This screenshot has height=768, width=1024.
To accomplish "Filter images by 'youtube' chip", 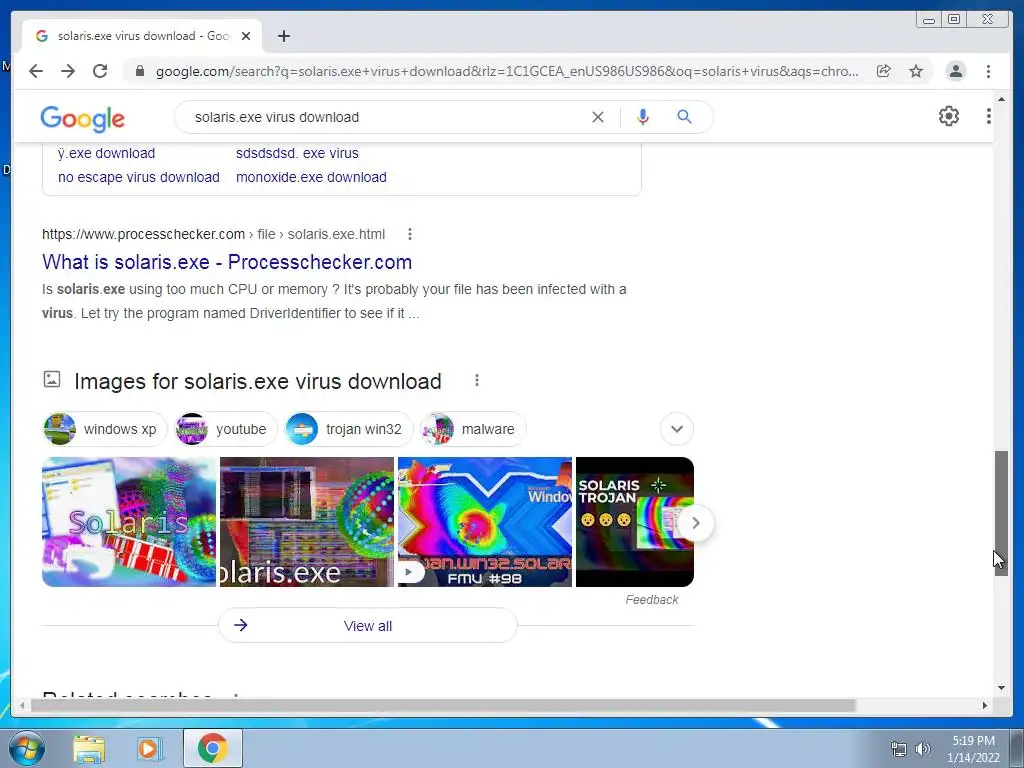I will [225, 429].
